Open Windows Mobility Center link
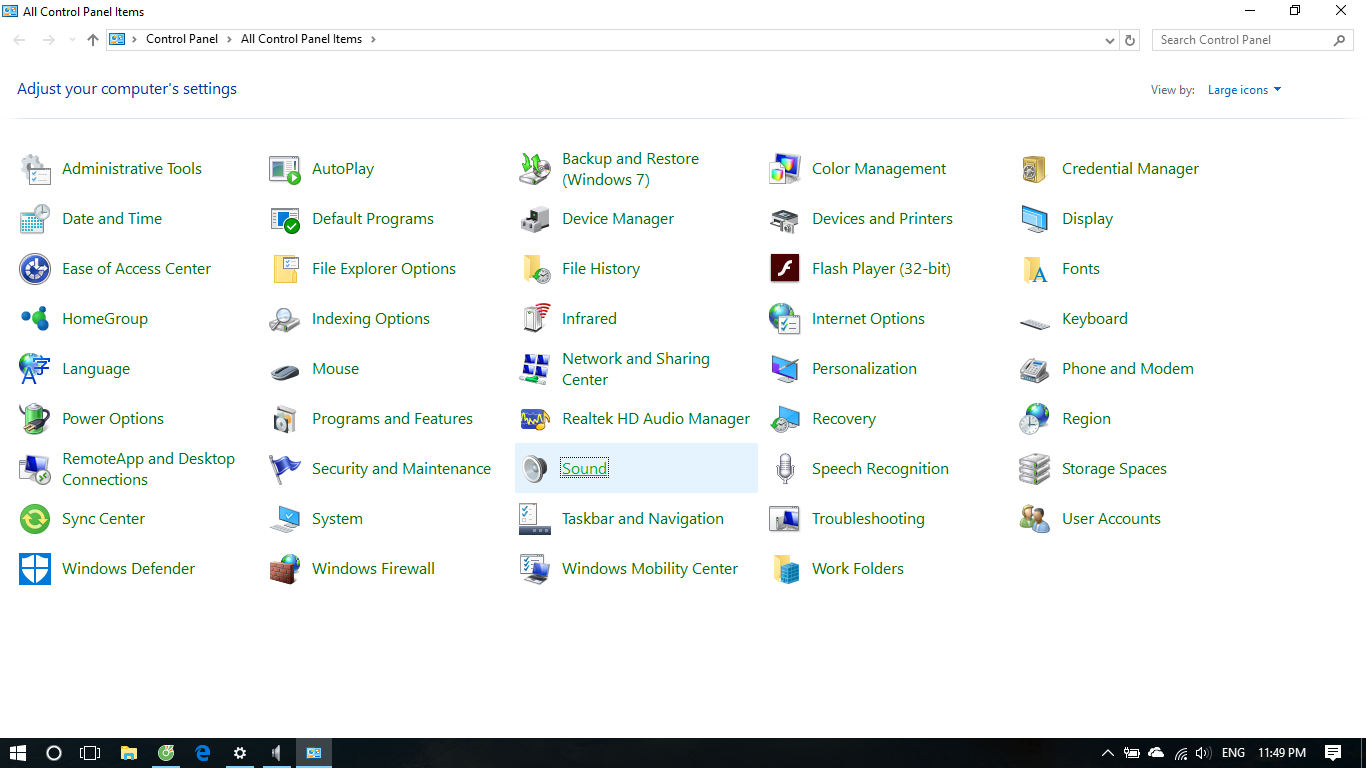 coord(650,569)
